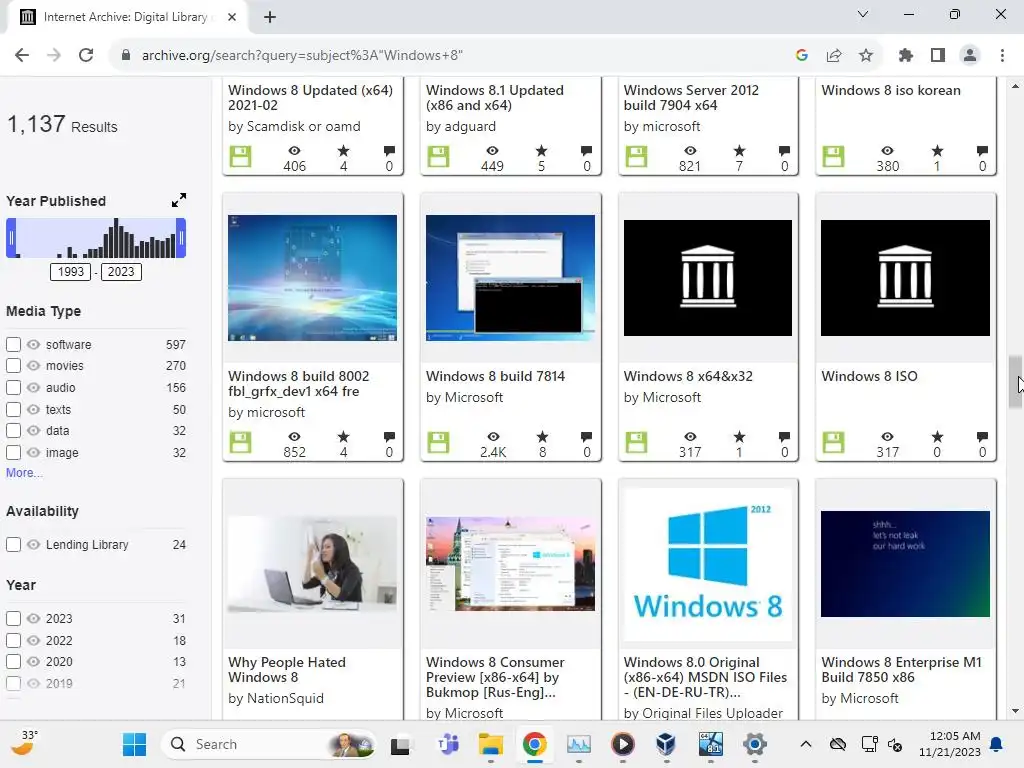
Task: Open the Extensions puzzle icon
Action: (906, 56)
